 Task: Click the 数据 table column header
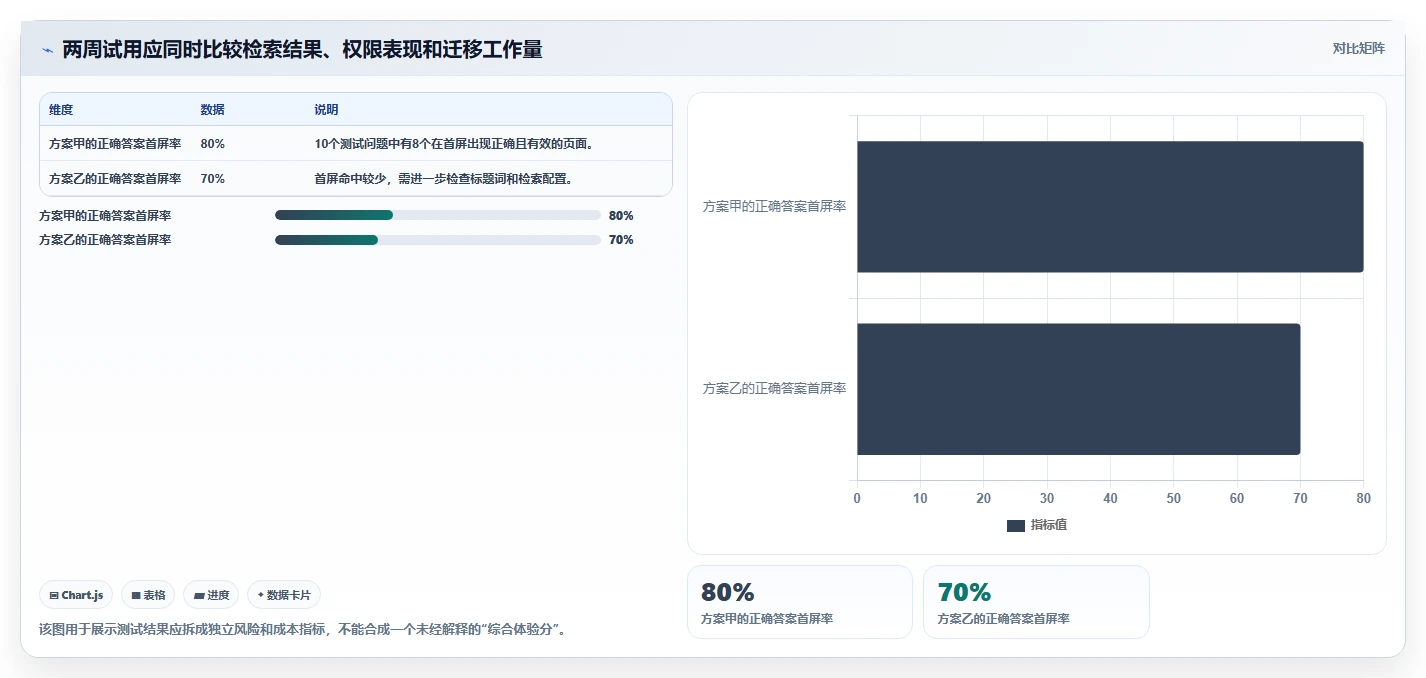[x=213, y=110]
